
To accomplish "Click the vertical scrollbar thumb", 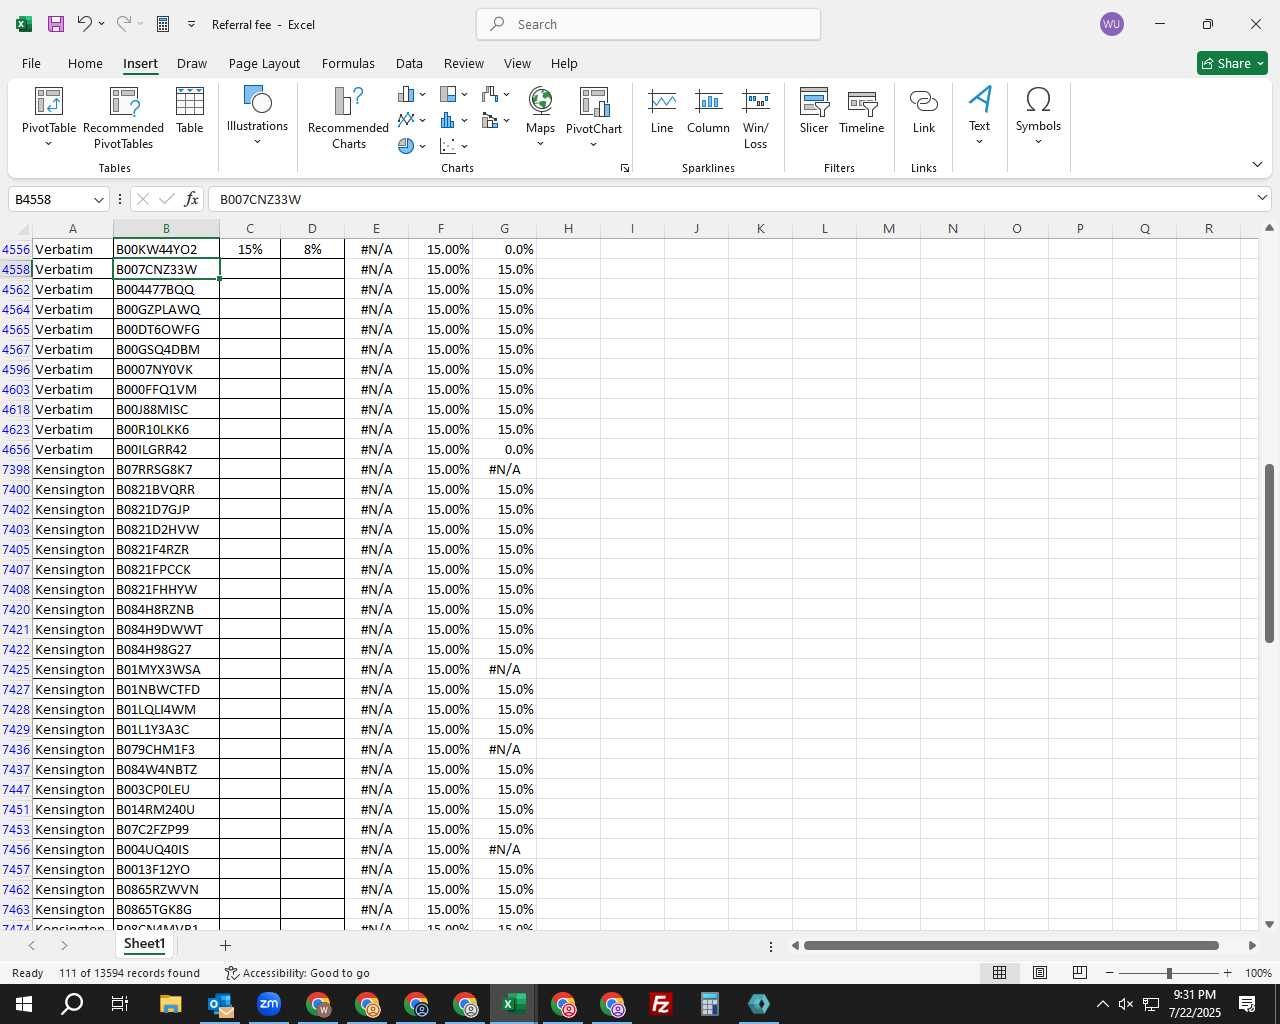I will coord(1268,553).
